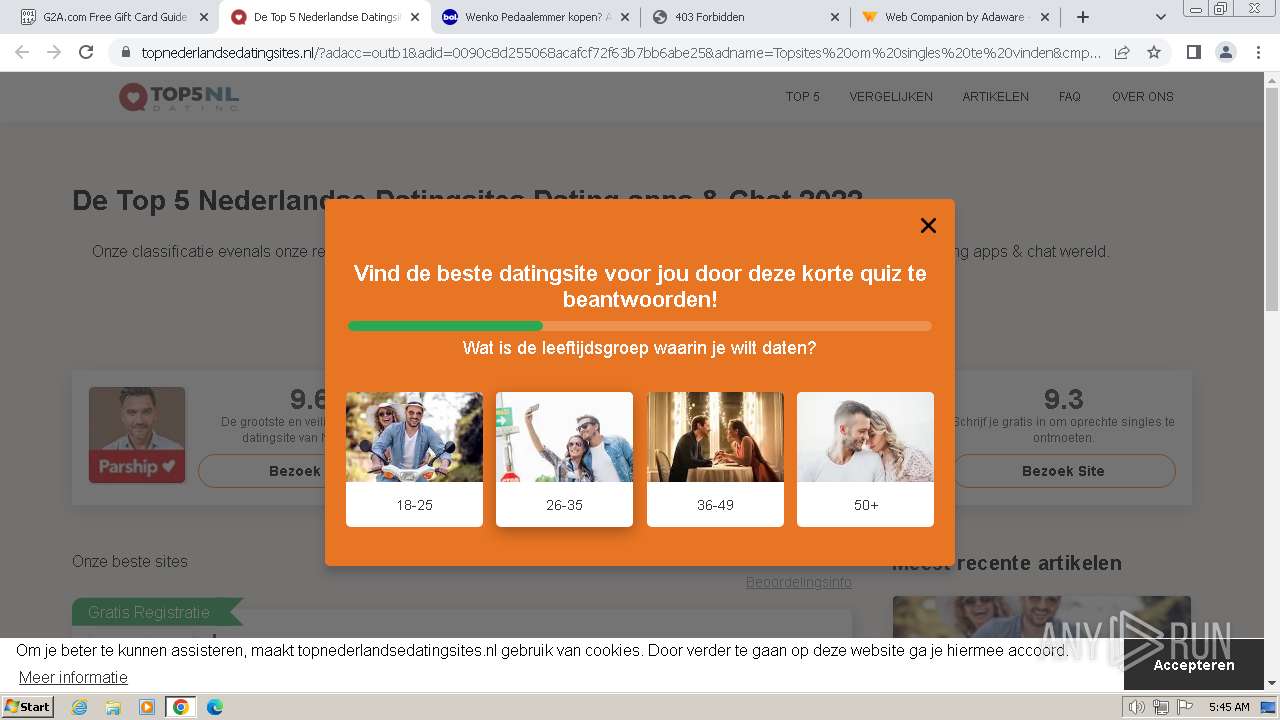The width and height of the screenshot is (1280, 720).
Task: Expand the tab search dropdown arrow
Action: tap(1160, 17)
